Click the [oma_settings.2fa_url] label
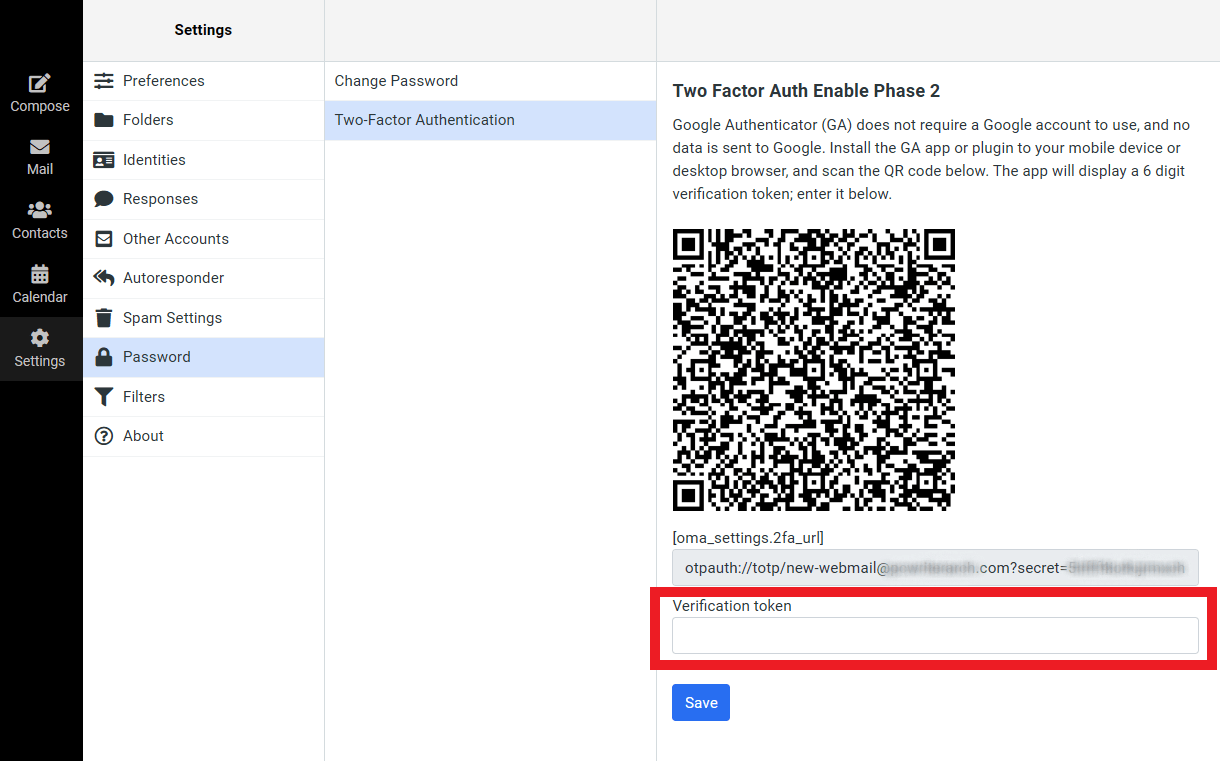 pos(748,538)
